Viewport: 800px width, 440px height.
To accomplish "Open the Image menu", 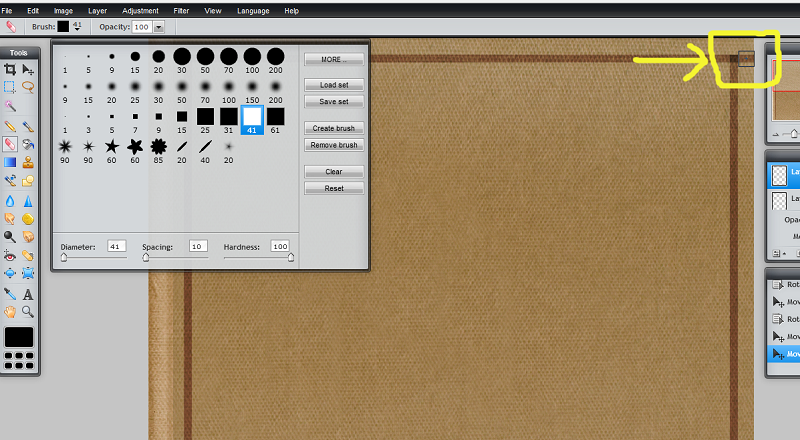I will tap(63, 10).
